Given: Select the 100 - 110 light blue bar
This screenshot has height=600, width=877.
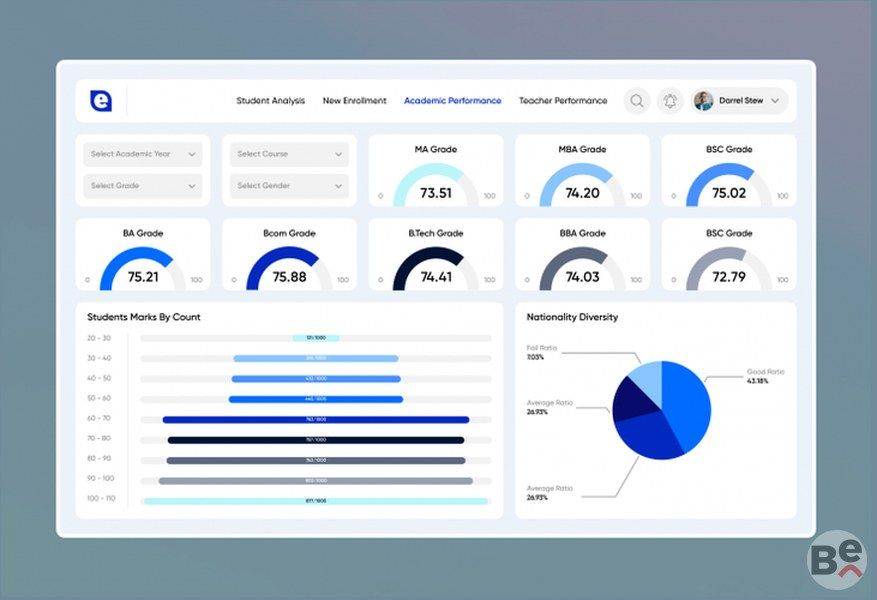Looking at the screenshot, I should click(316, 501).
